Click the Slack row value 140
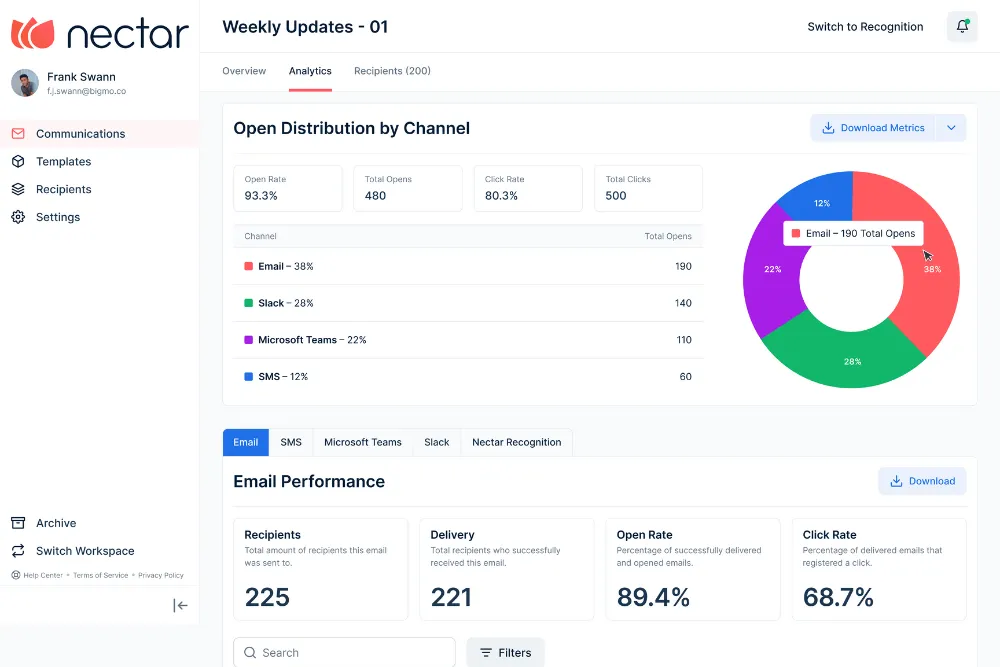This screenshot has width=1000, height=667. pyautogui.click(x=683, y=303)
